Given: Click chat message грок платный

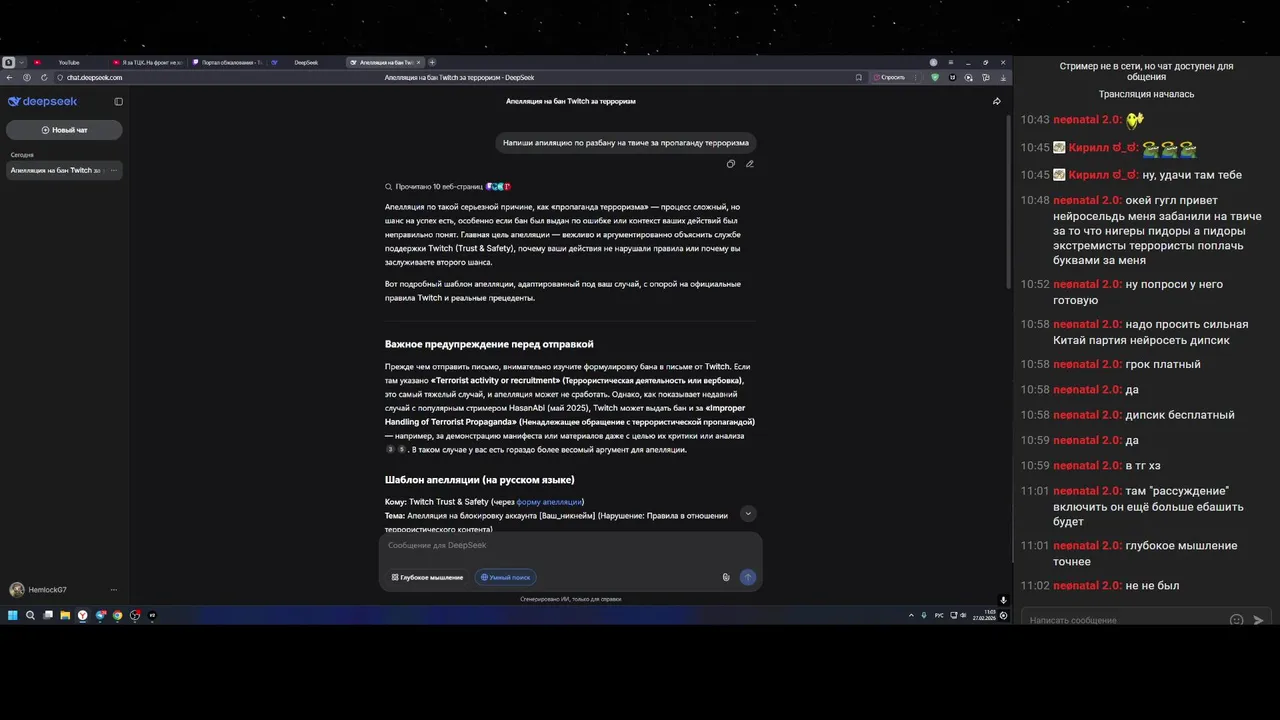Looking at the screenshot, I should 1163,365.
